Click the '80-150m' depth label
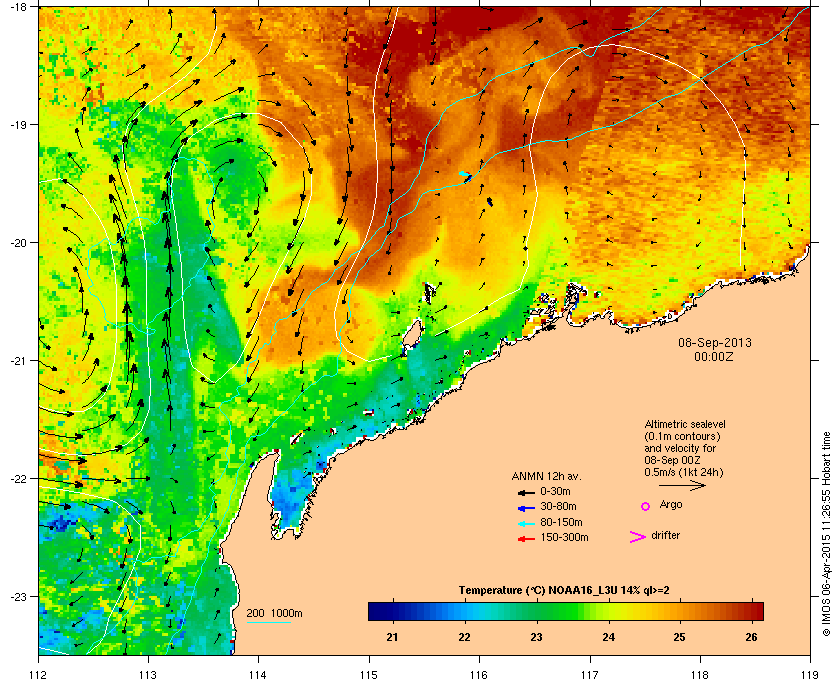 tap(561, 522)
